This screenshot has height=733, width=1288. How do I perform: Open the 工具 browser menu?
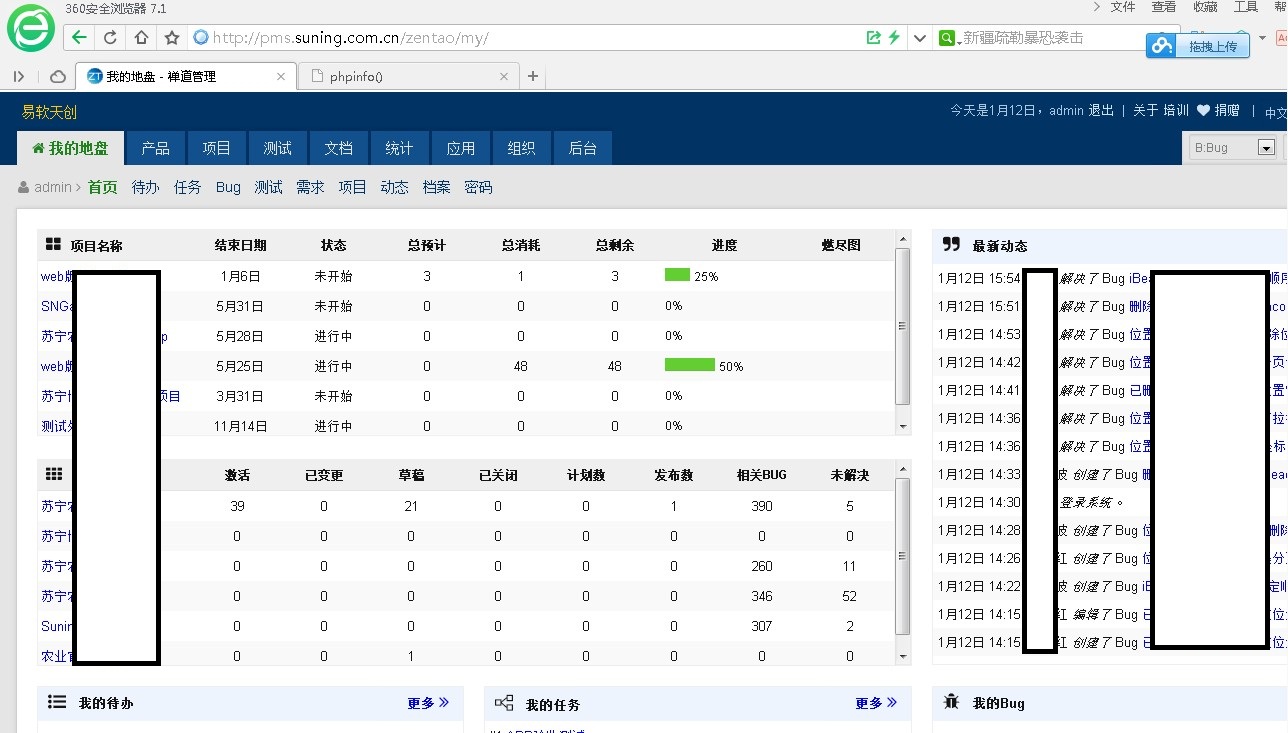pyautogui.click(x=1246, y=7)
